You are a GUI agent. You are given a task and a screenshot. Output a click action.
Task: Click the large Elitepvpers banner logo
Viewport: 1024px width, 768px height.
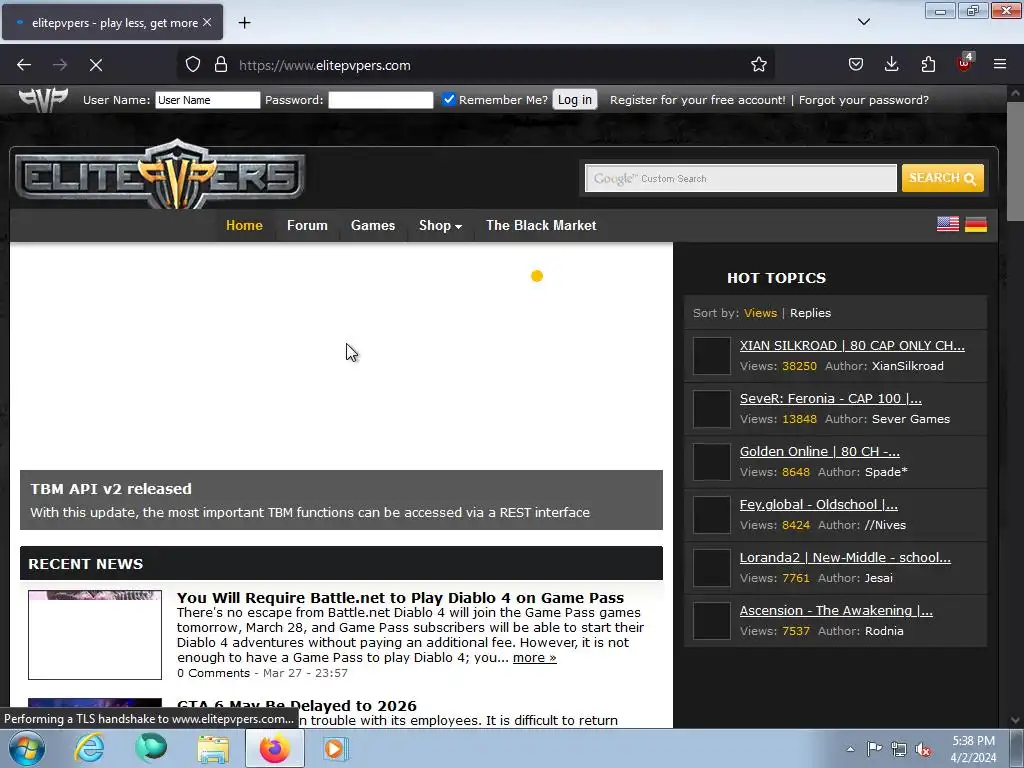click(x=160, y=174)
